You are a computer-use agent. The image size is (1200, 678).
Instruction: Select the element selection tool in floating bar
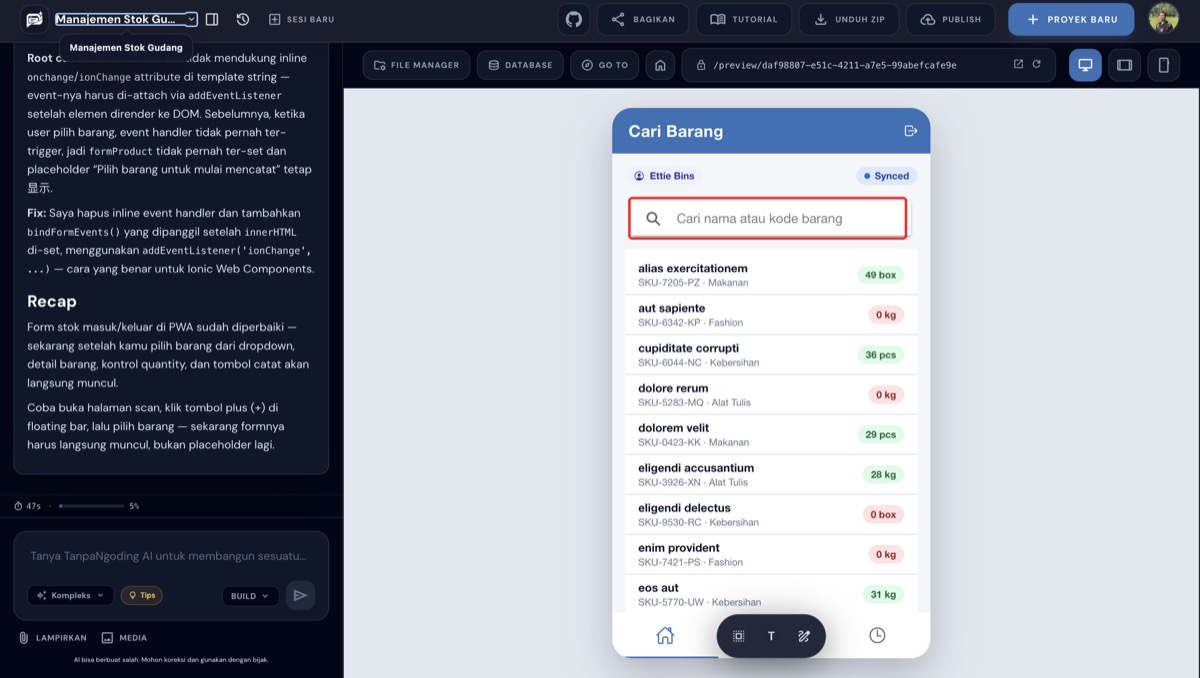coord(739,636)
